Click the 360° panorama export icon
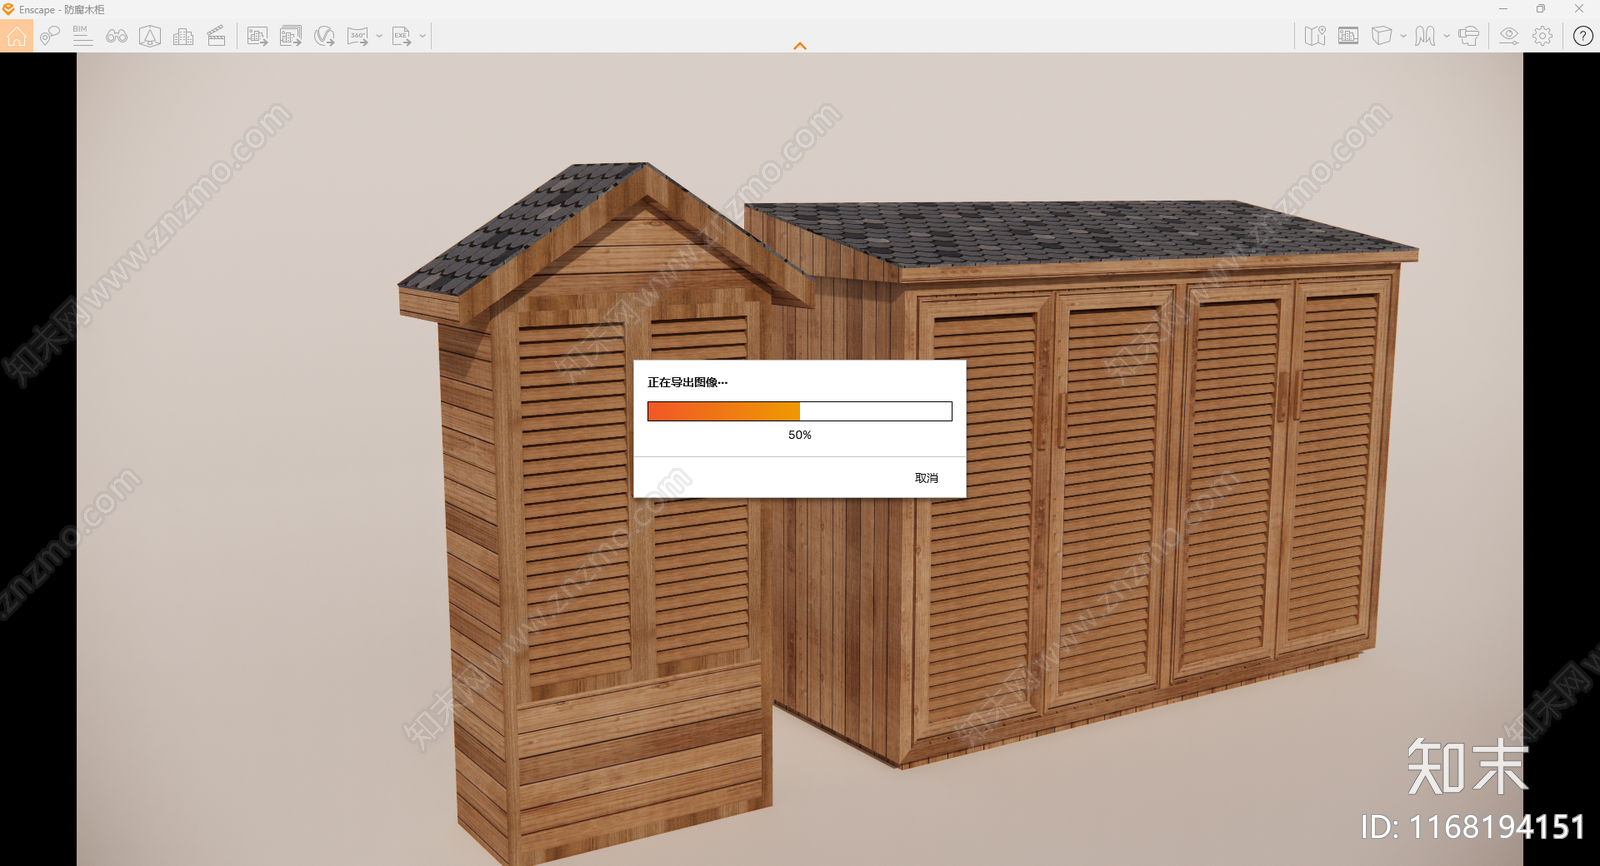This screenshot has width=1600, height=866. [357, 37]
